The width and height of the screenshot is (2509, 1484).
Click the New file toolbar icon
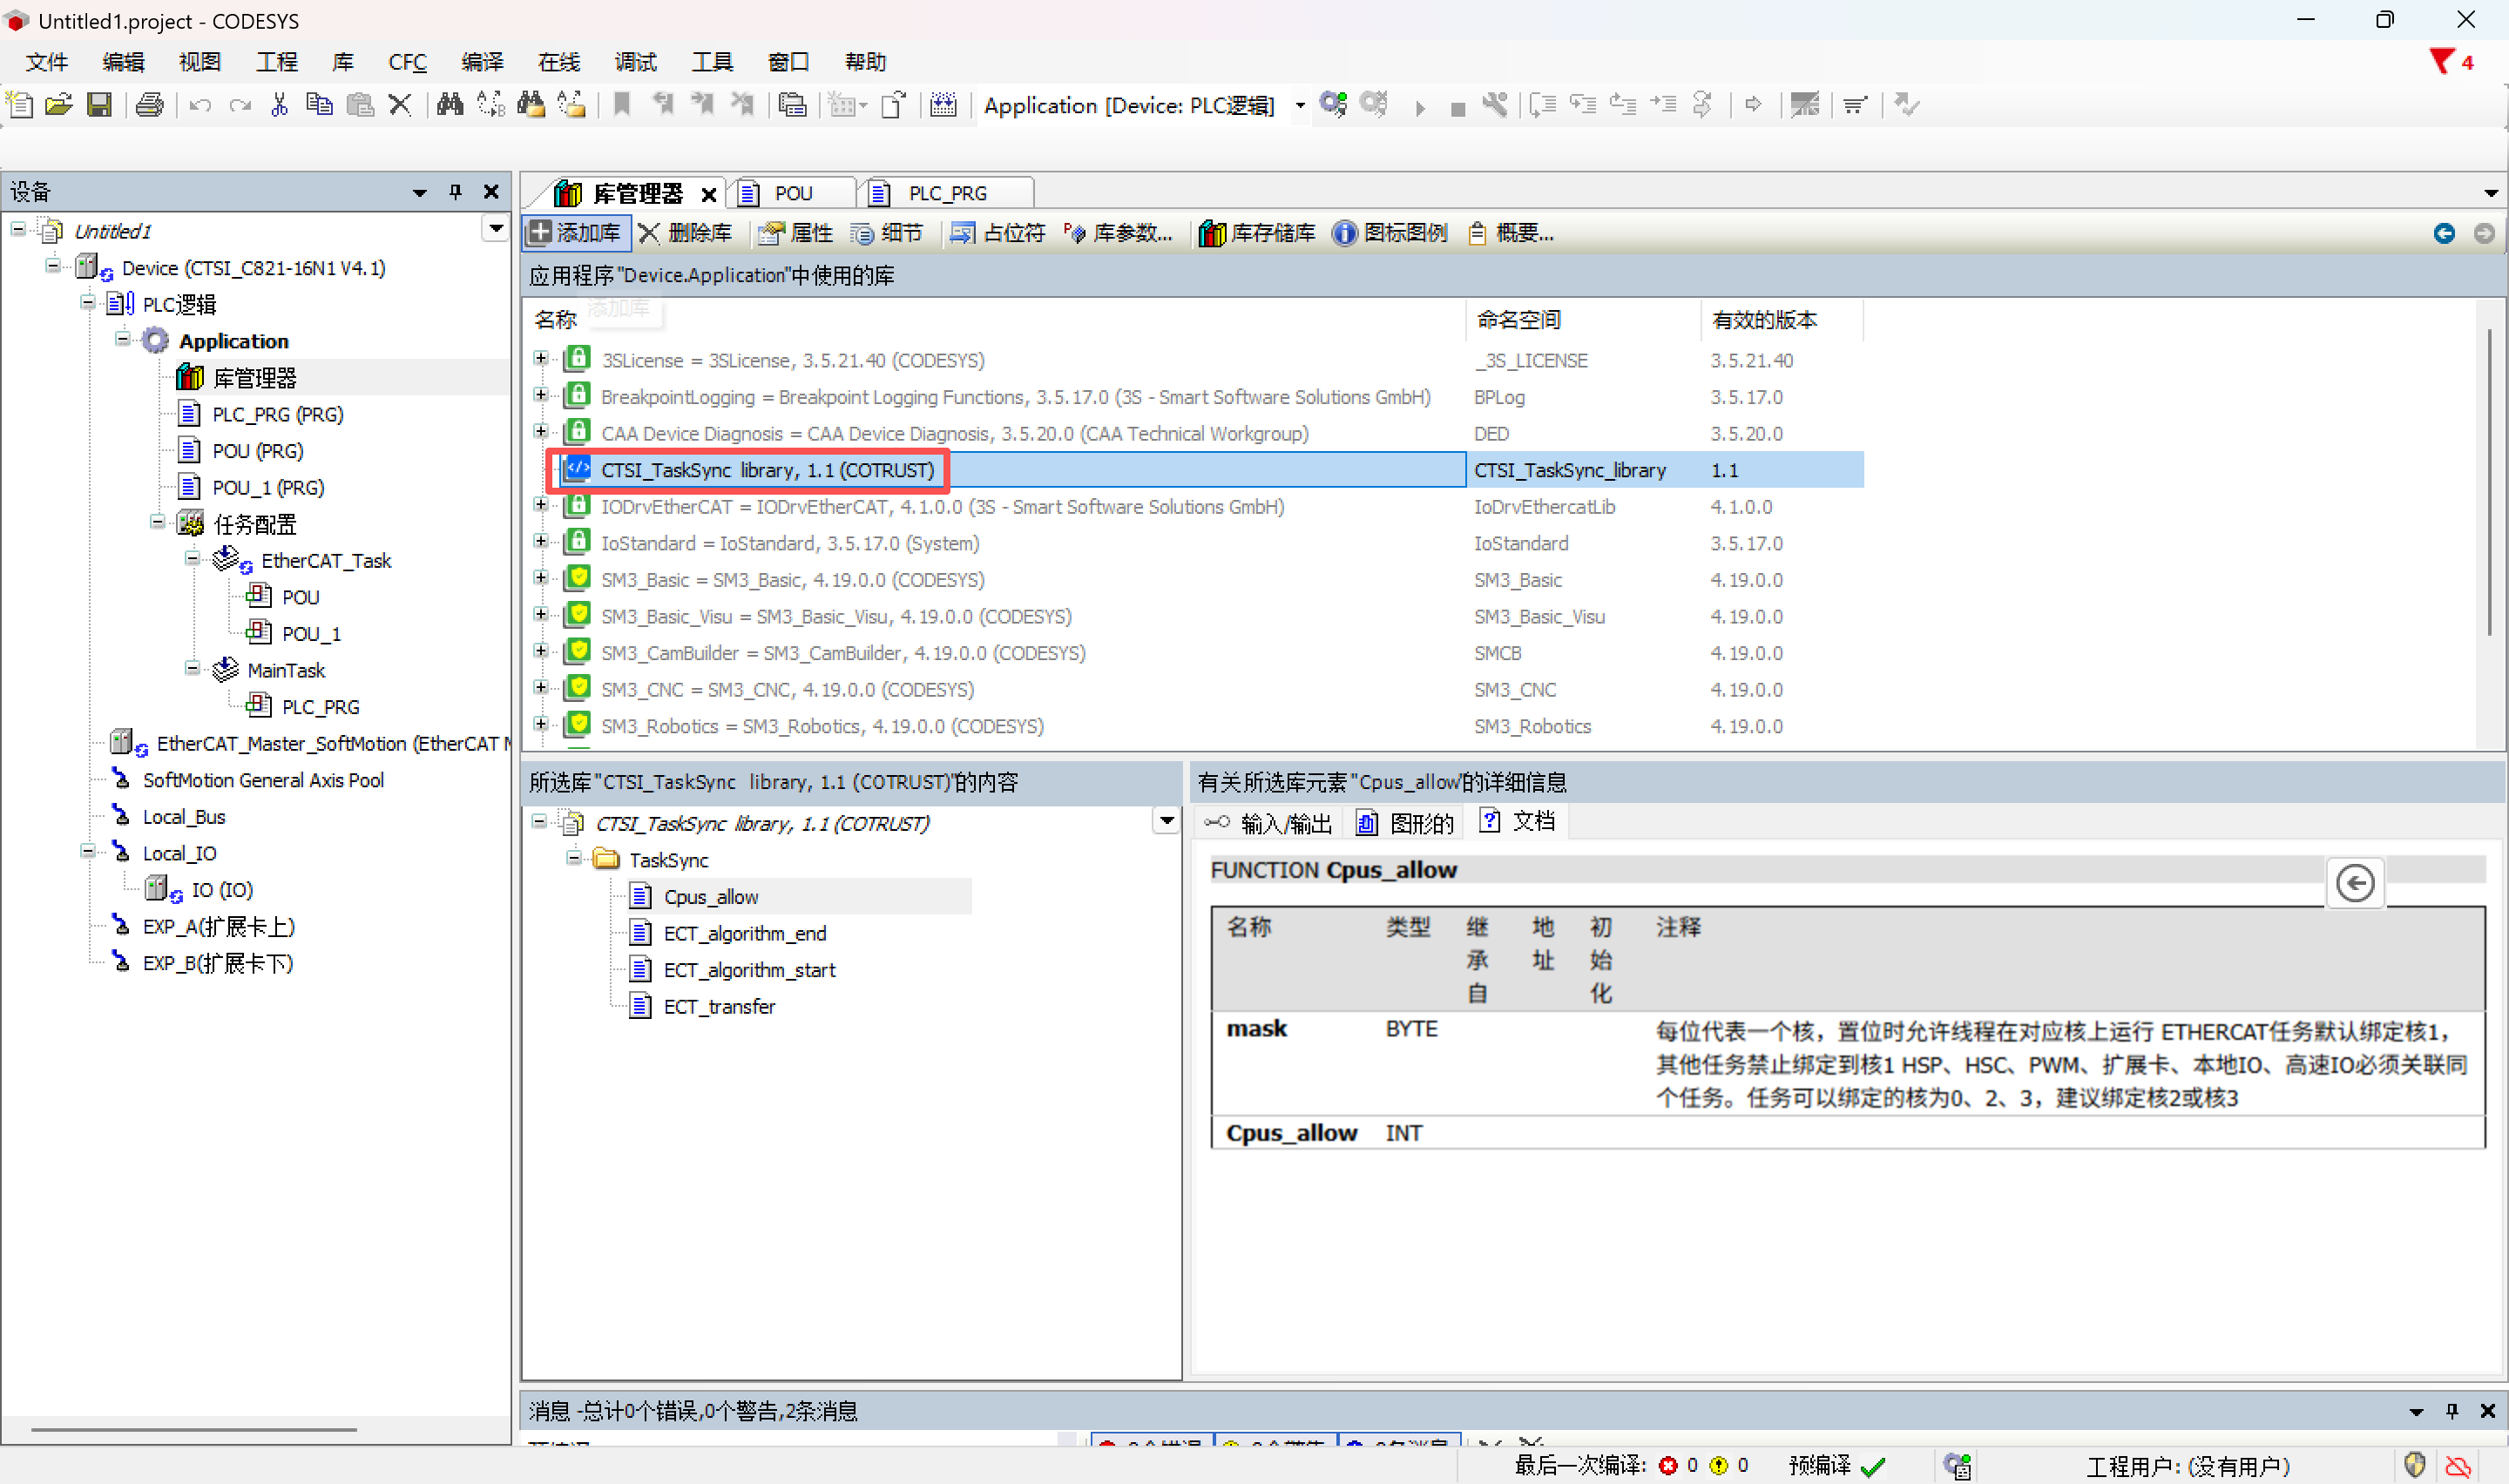pyautogui.click(x=20, y=105)
